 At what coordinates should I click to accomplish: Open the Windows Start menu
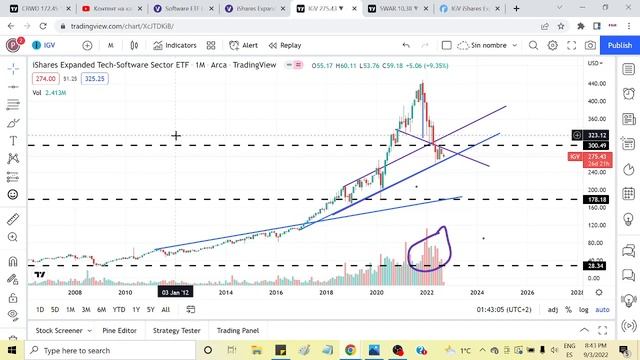coord(12,350)
